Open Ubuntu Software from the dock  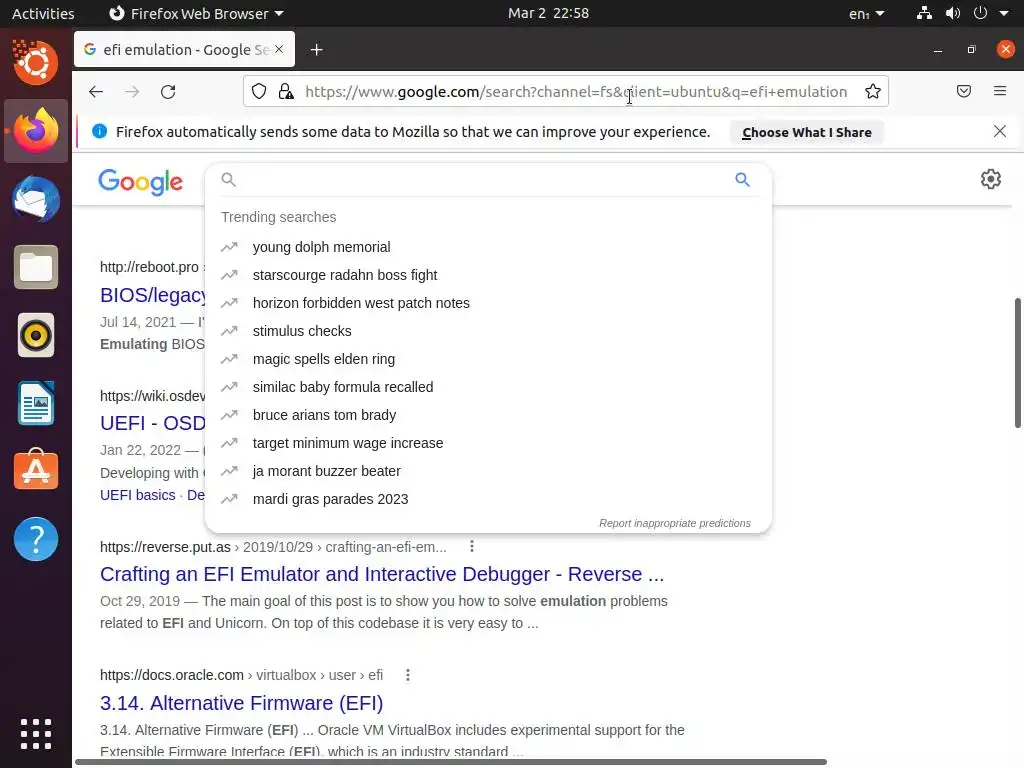36,470
